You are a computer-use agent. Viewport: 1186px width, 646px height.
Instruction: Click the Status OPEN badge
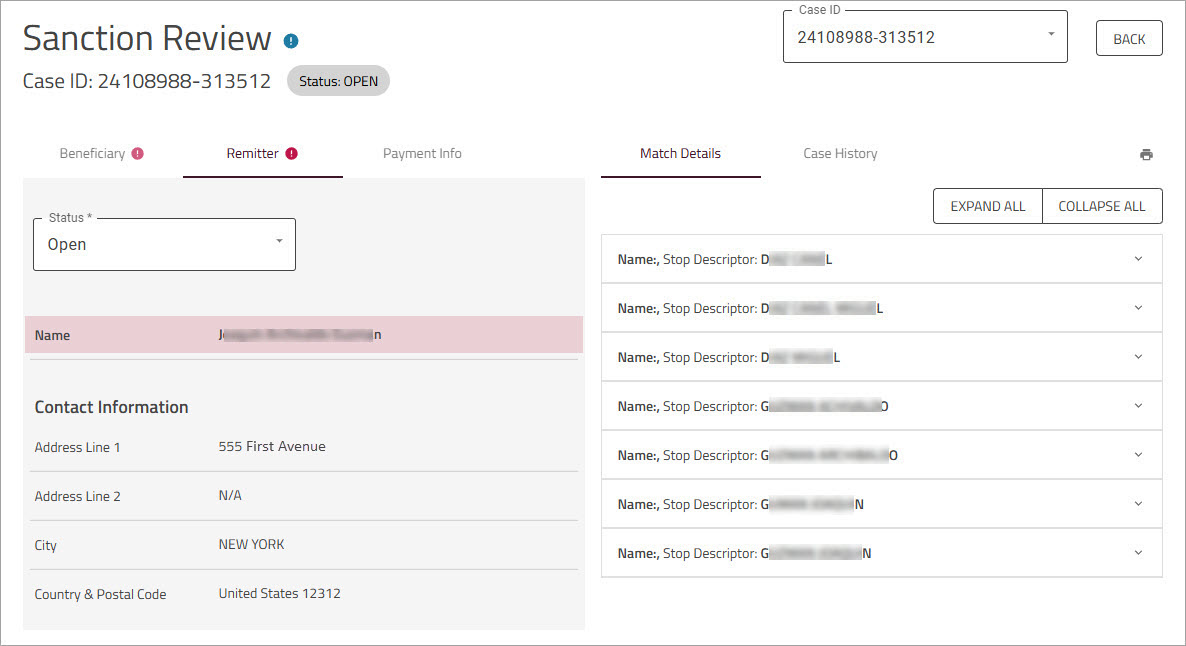tap(338, 81)
